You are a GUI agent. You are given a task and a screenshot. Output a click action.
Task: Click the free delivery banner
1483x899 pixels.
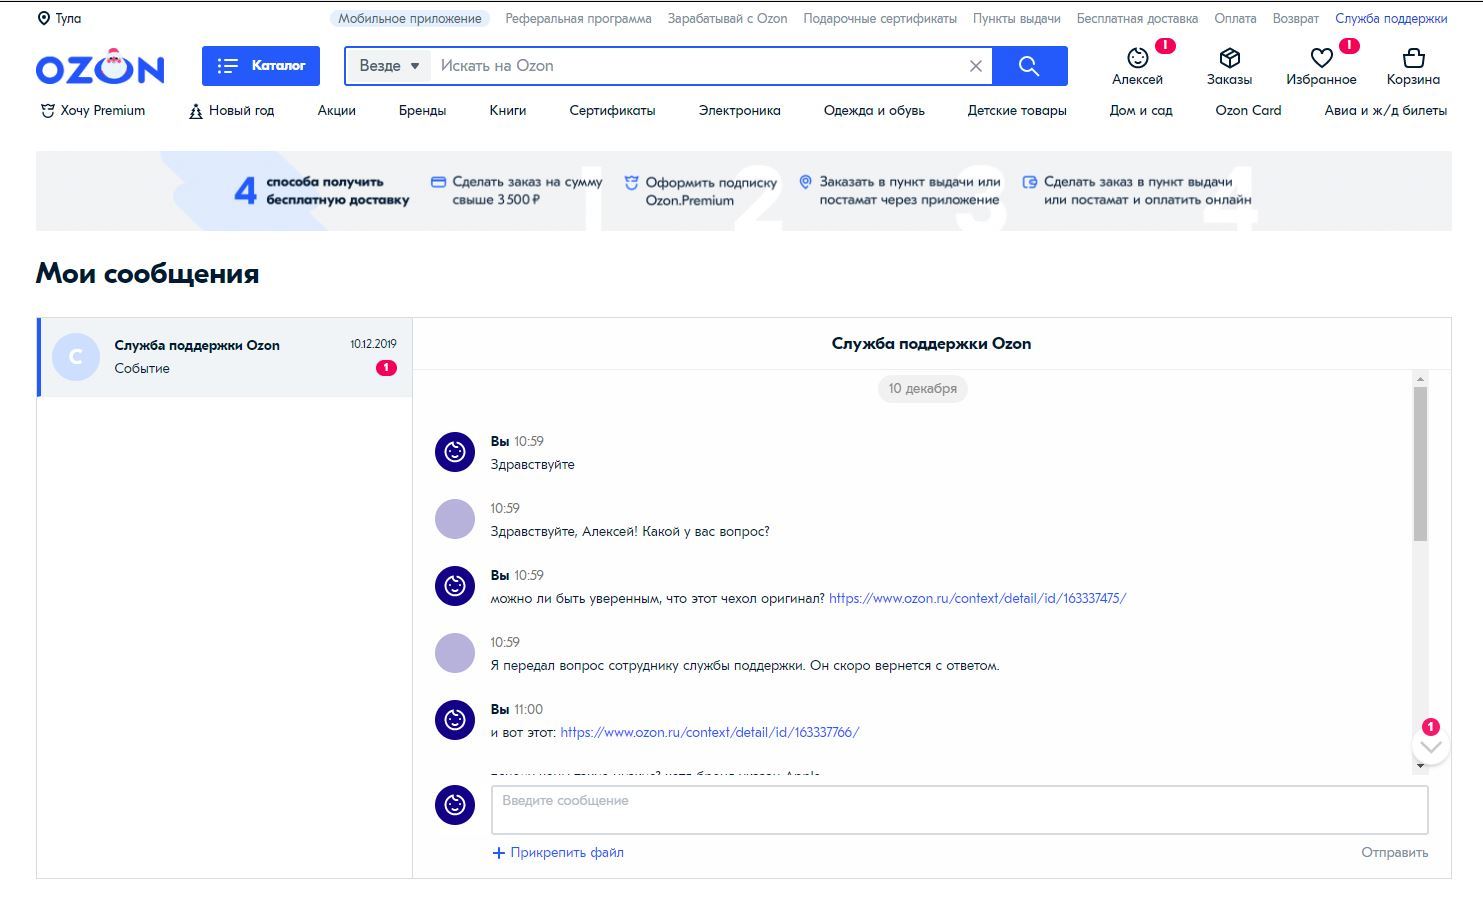[x=743, y=191]
